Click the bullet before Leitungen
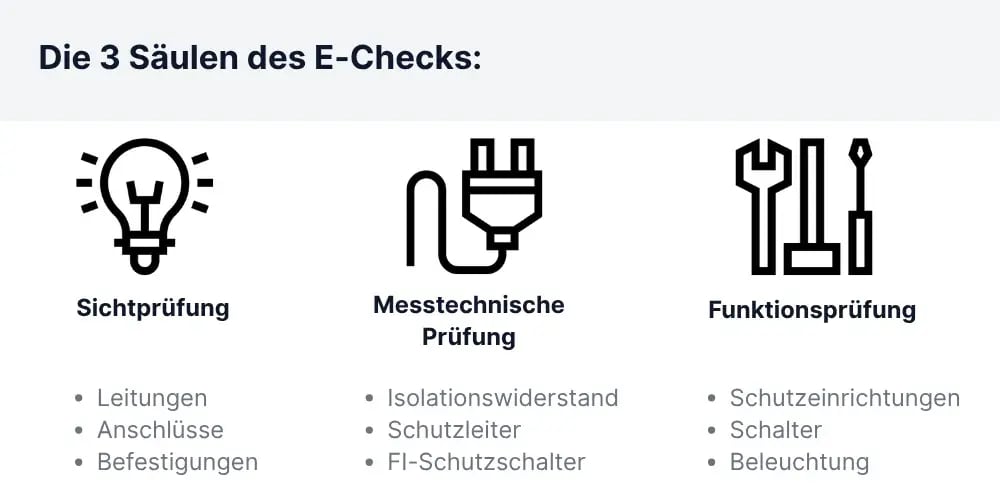The image size is (1000, 500). pyautogui.click(x=78, y=399)
